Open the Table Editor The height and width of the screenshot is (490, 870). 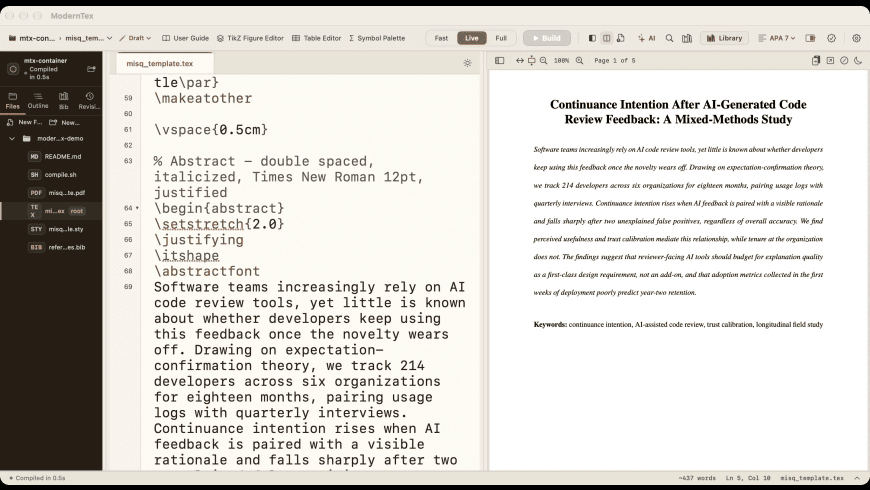[316, 38]
